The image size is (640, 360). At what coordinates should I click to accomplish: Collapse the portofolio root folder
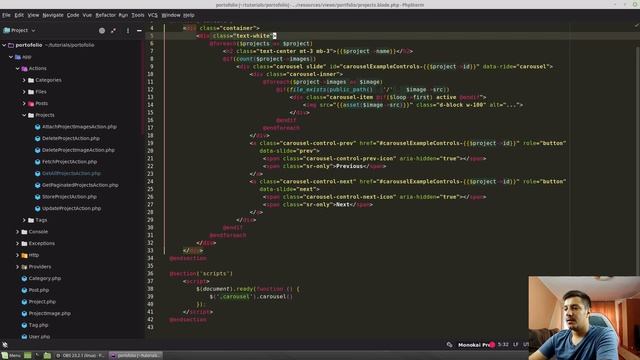pos(4,45)
